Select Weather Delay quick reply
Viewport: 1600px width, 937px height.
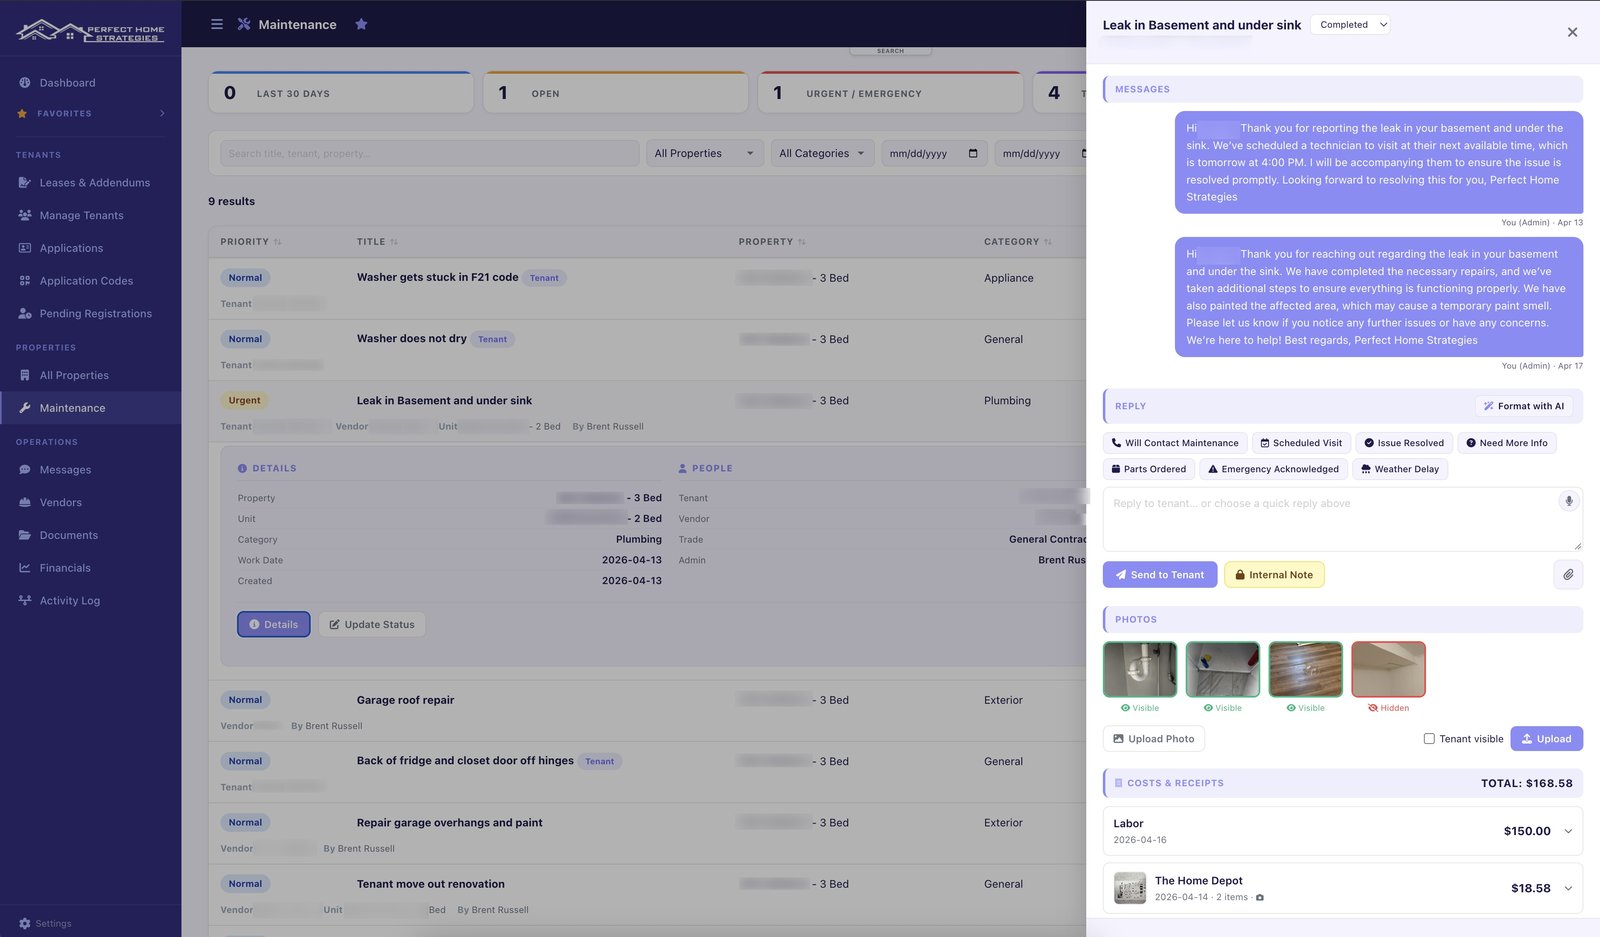(x=1400, y=469)
